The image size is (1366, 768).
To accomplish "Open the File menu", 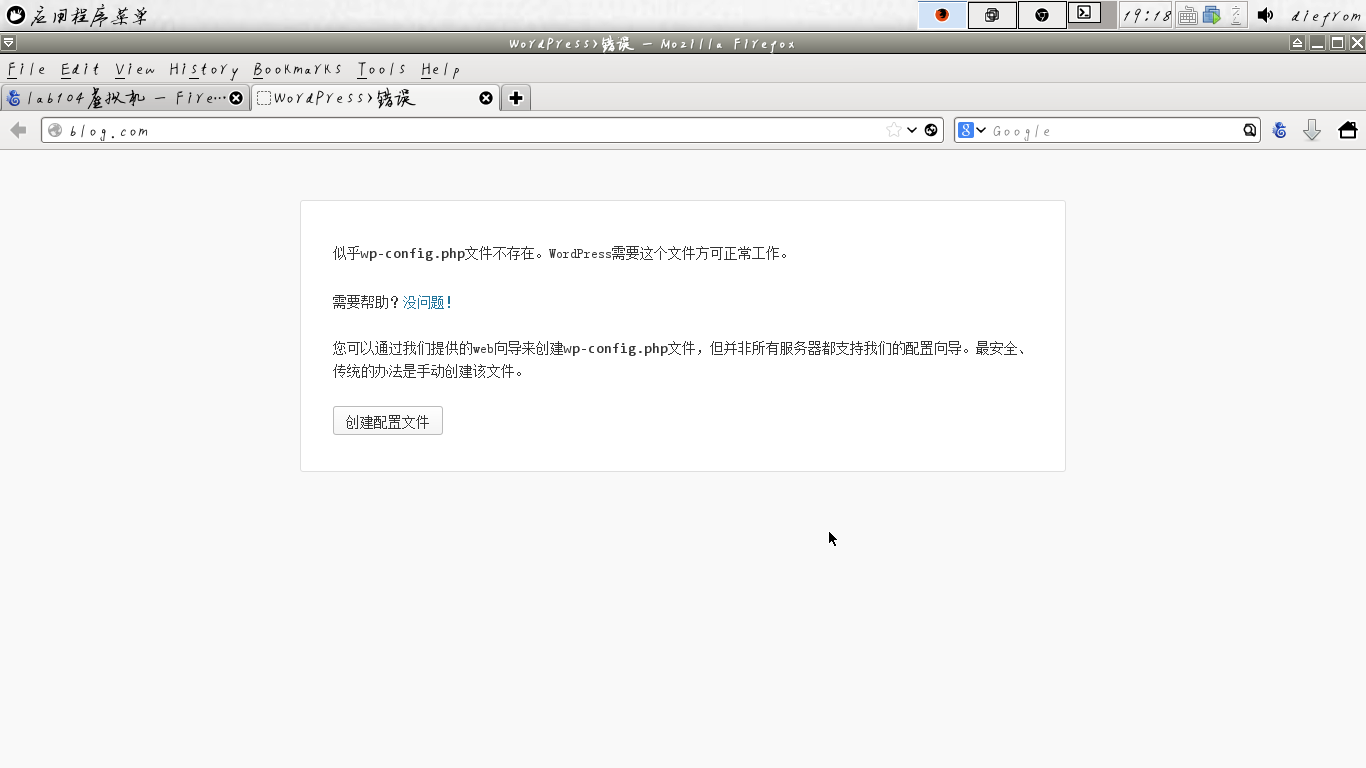I will coord(27,69).
